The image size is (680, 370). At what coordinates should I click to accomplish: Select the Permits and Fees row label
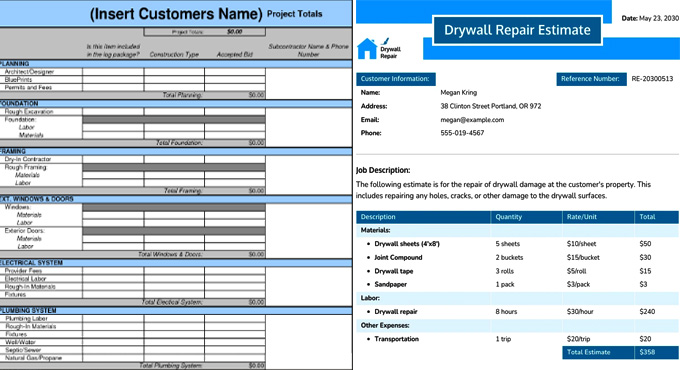[28, 87]
